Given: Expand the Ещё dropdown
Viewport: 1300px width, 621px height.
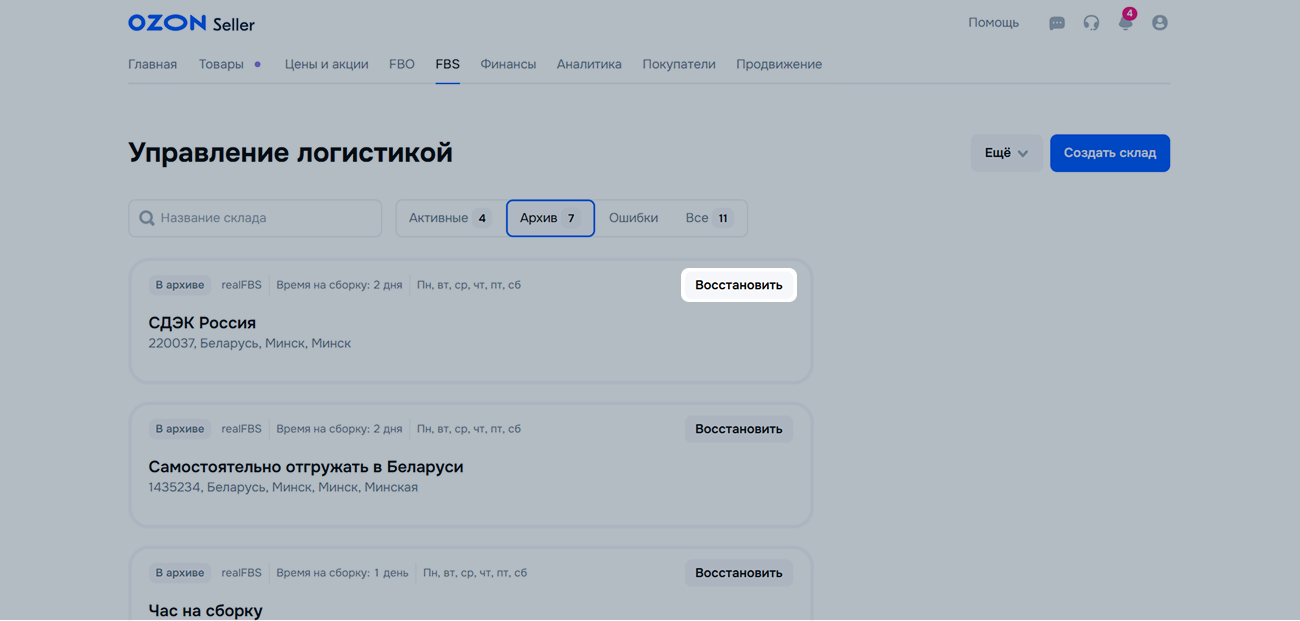Looking at the screenshot, I should pyautogui.click(x=1006, y=153).
